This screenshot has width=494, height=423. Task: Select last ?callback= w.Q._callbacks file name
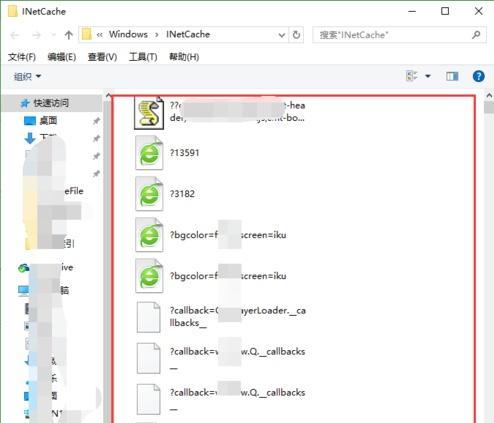point(237,399)
